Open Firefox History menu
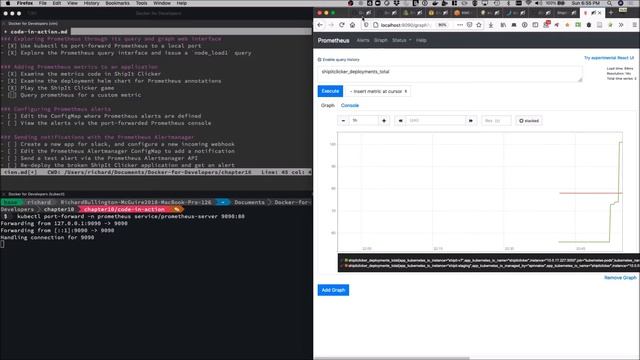 tap(91, 3)
